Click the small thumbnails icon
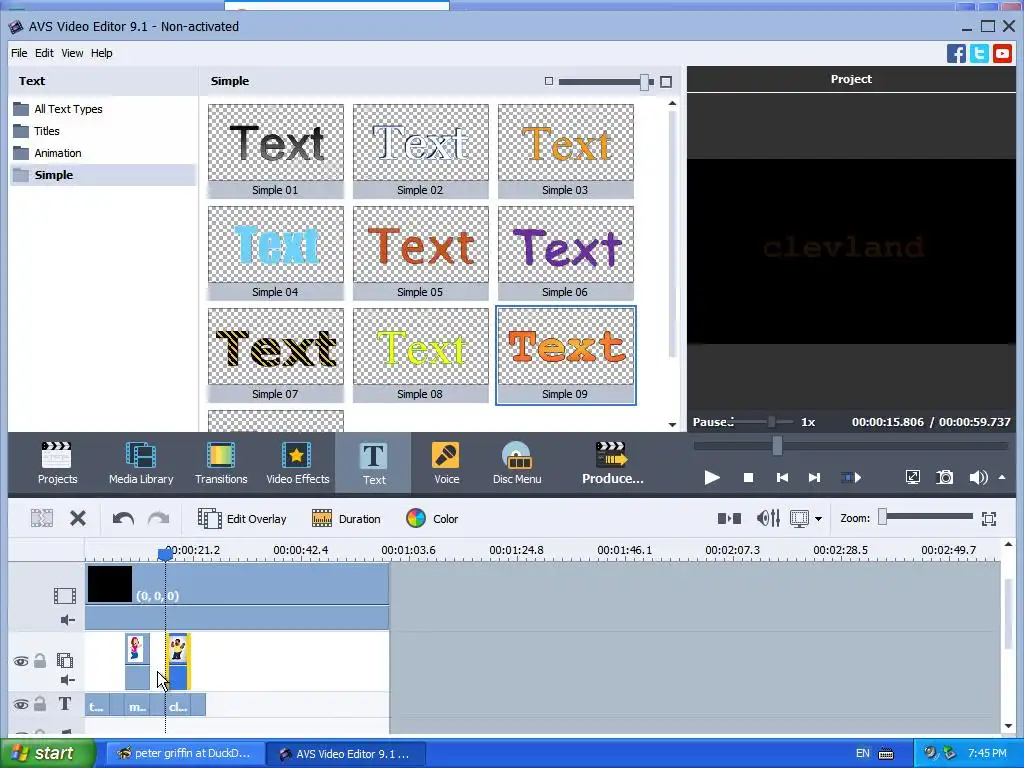 point(549,81)
